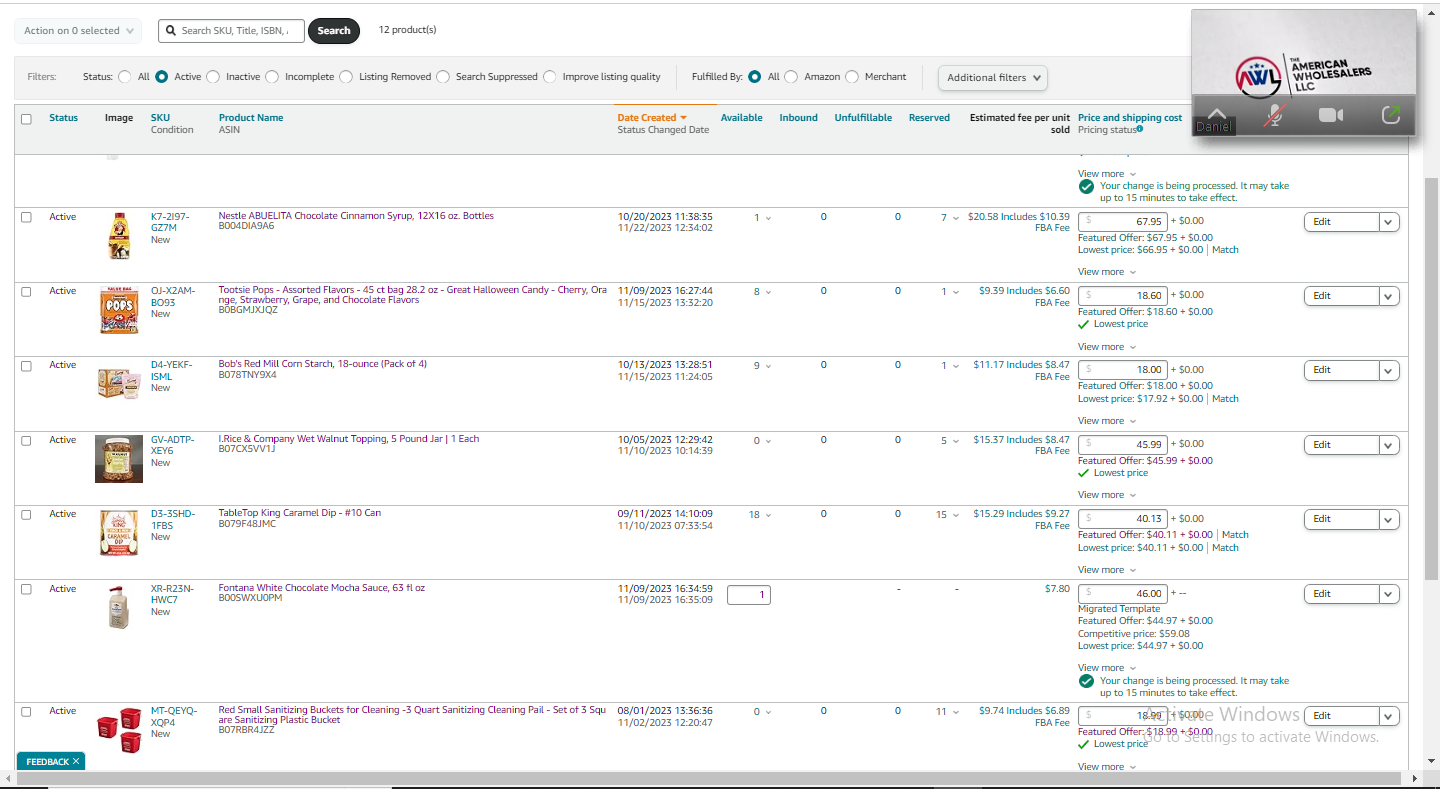This screenshot has height=789, width=1440.
Task: Select the Inactive status filter
Action: (213, 77)
